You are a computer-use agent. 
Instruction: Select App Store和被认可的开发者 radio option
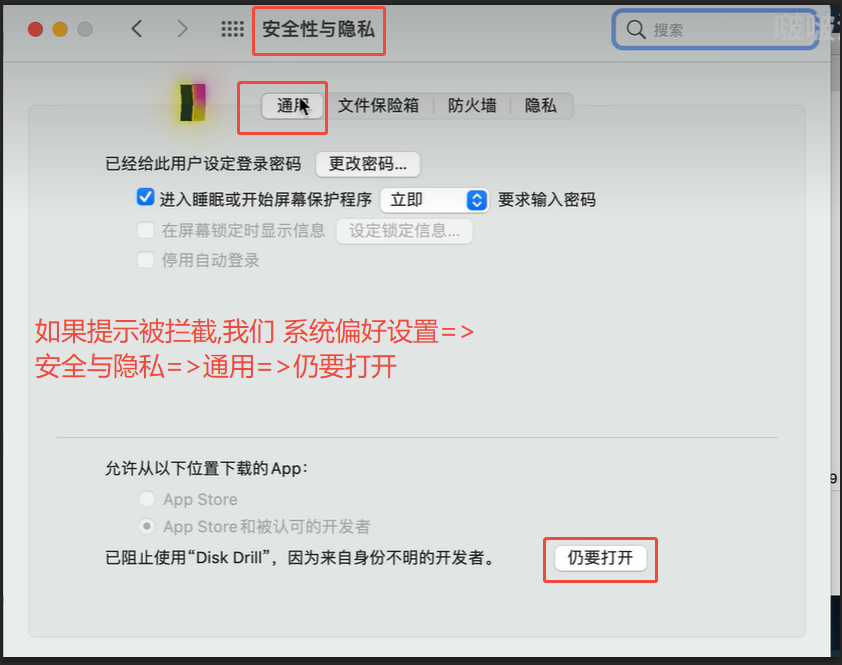147,526
